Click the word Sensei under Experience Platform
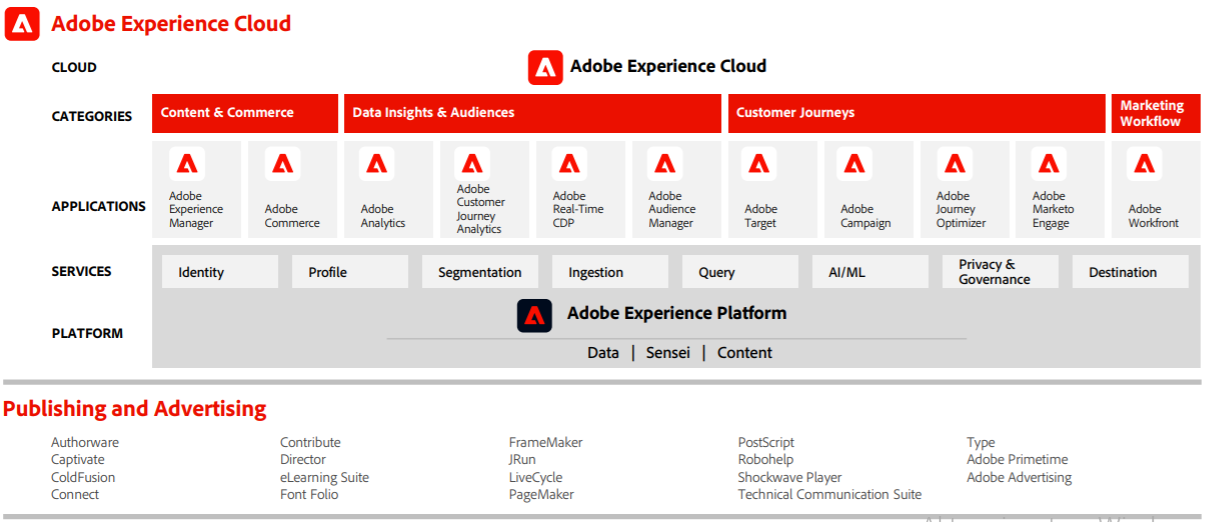Screen dimensions: 1207x522 click(x=668, y=353)
